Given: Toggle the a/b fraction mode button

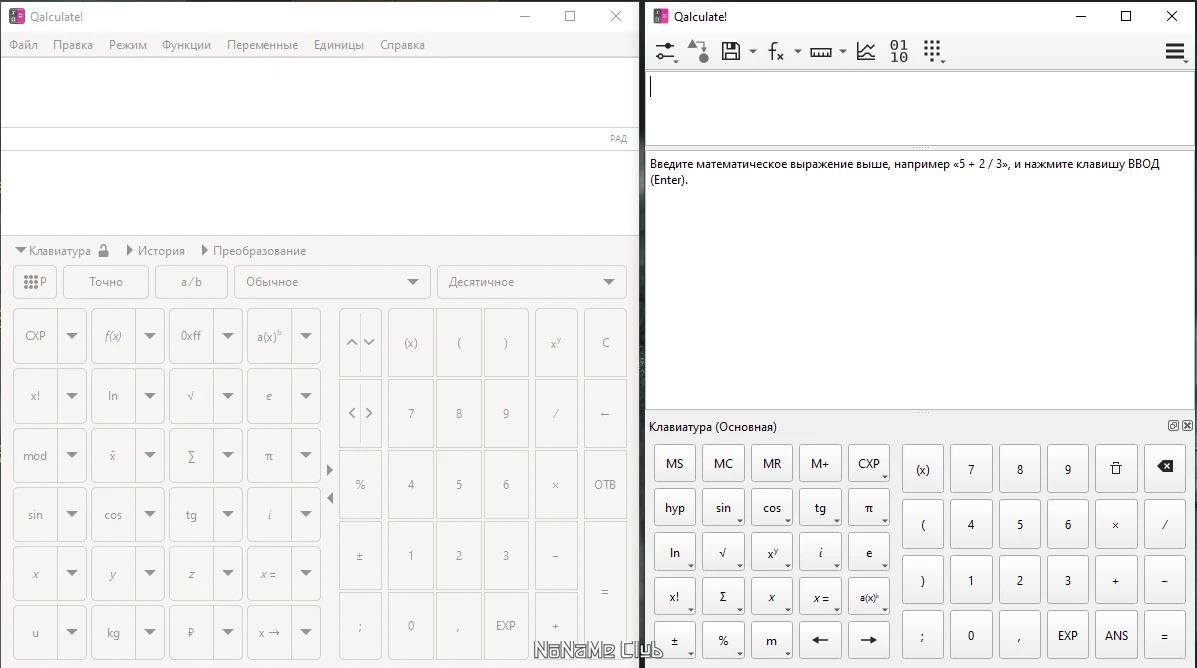Looking at the screenshot, I should point(191,282).
